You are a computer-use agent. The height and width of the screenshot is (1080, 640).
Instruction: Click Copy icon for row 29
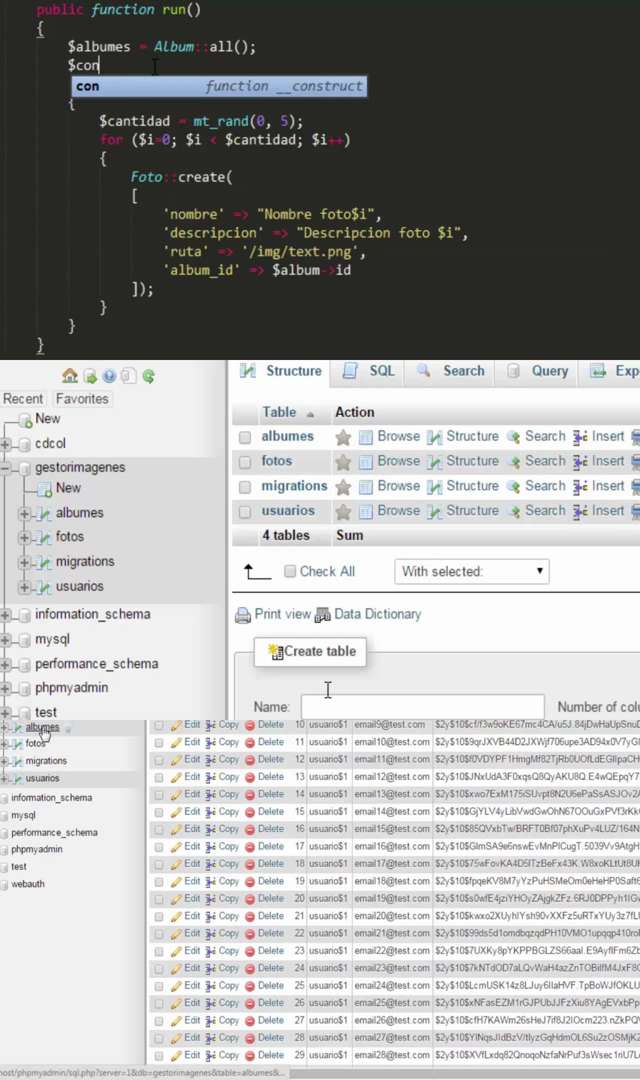[x=211, y=1055]
